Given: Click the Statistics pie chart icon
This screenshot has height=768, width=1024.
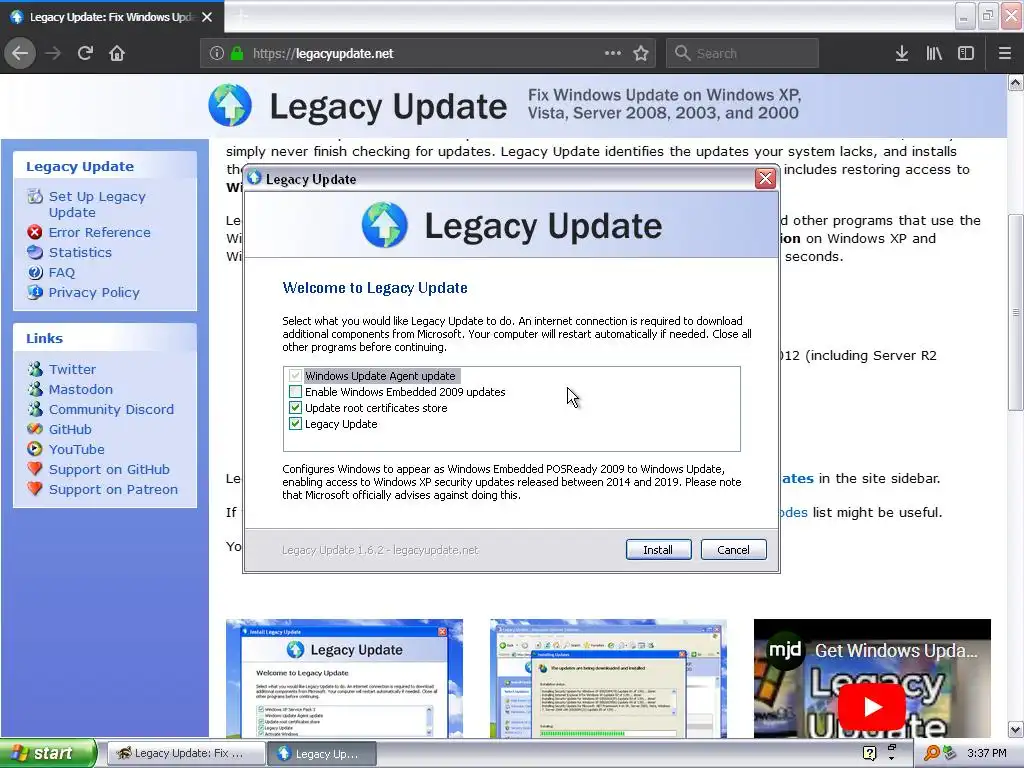Looking at the screenshot, I should [x=35, y=252].
